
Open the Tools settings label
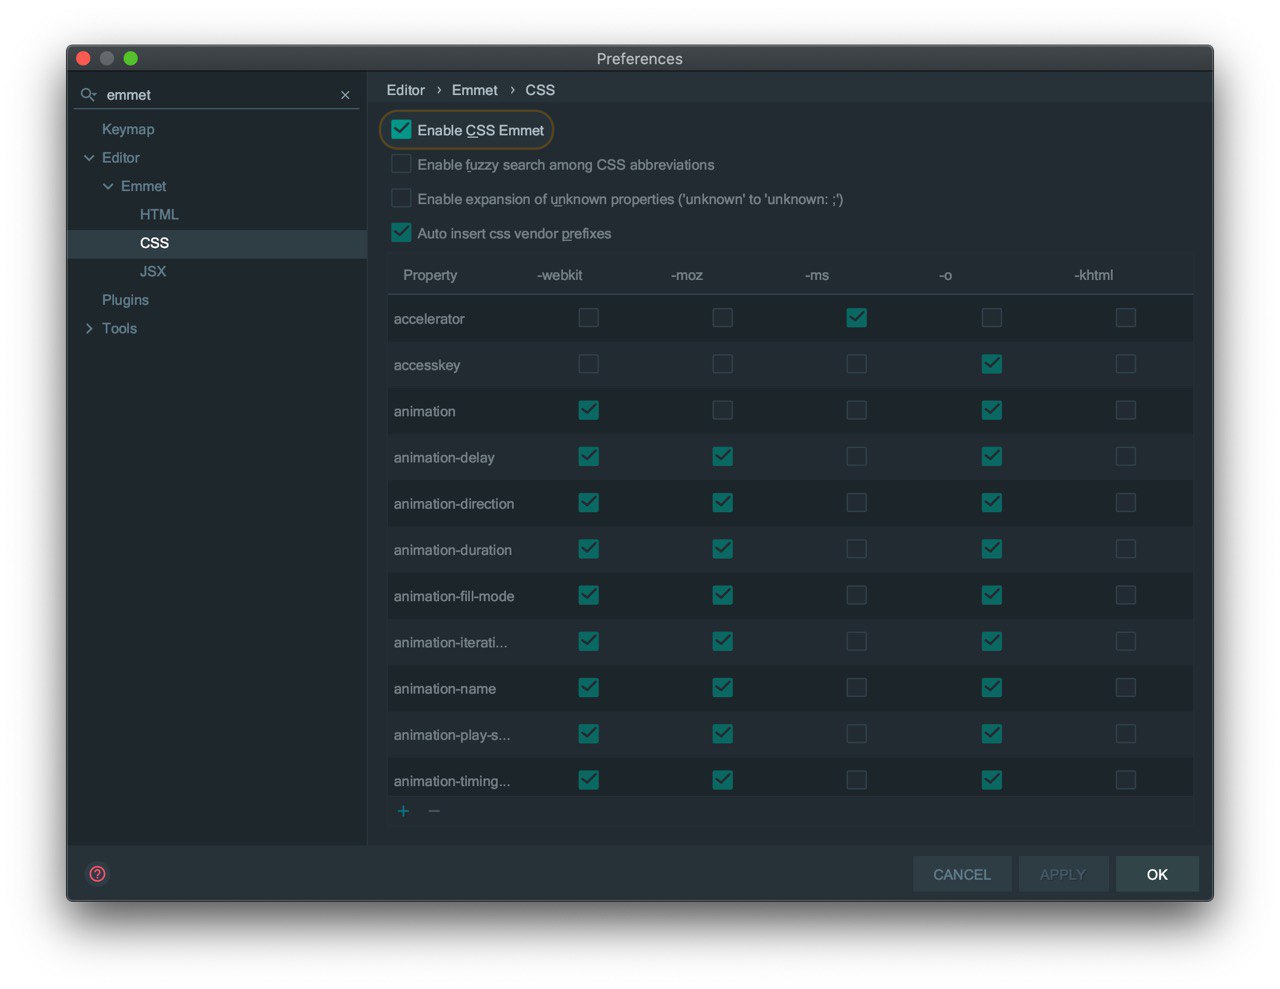[119, 328]
